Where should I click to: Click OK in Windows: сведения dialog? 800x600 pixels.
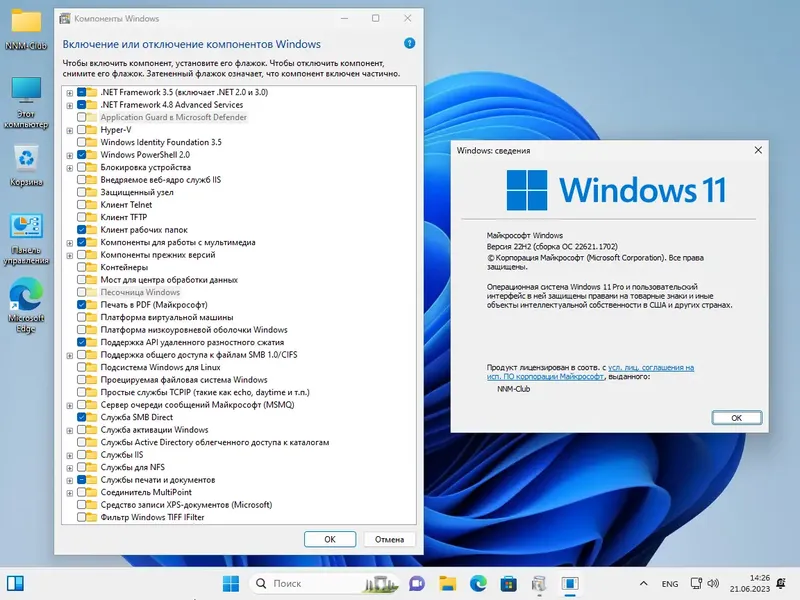point(737,418)
